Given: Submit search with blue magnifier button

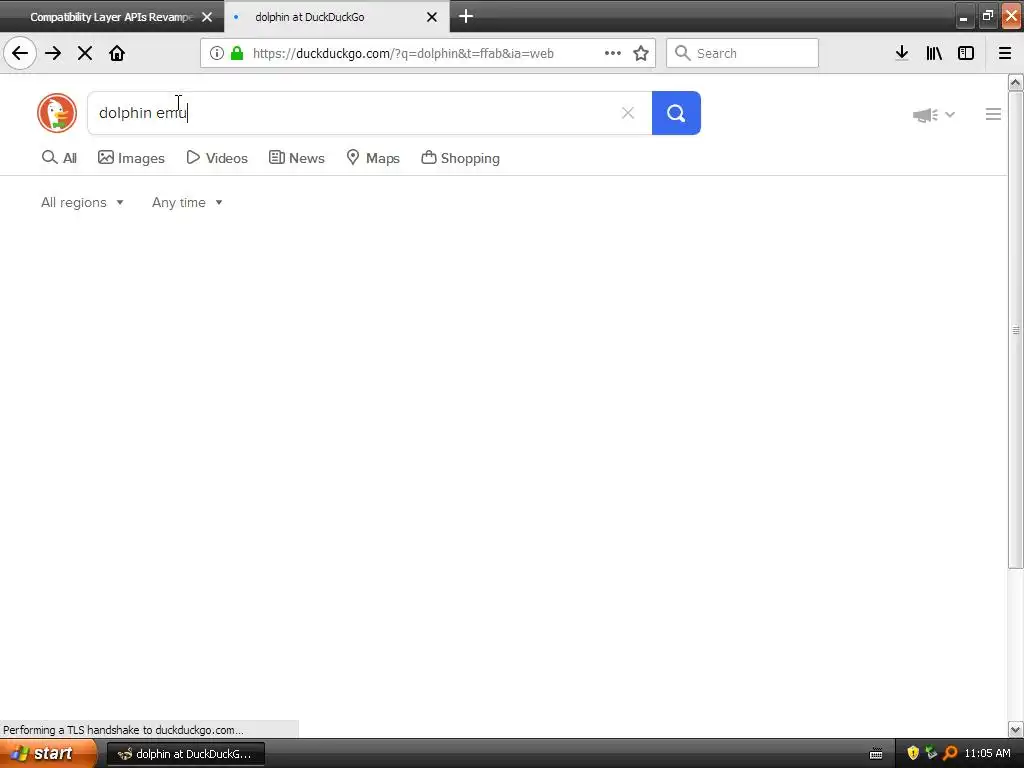Looking at the screenshot, I should pos(676,113).
